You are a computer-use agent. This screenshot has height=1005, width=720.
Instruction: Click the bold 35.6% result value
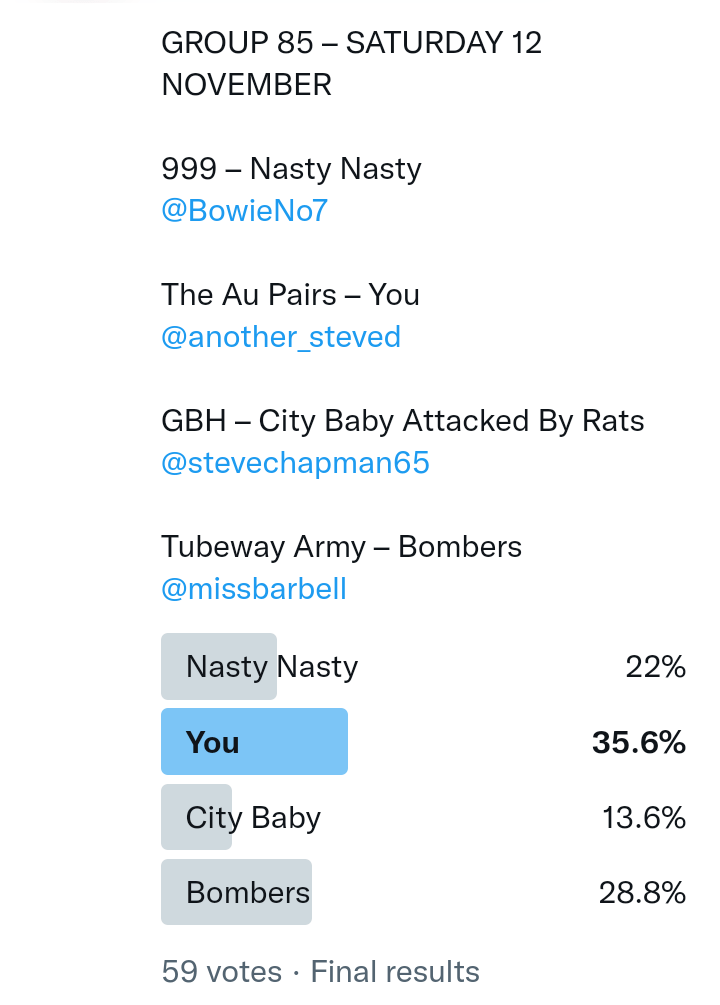click(638, 742)
